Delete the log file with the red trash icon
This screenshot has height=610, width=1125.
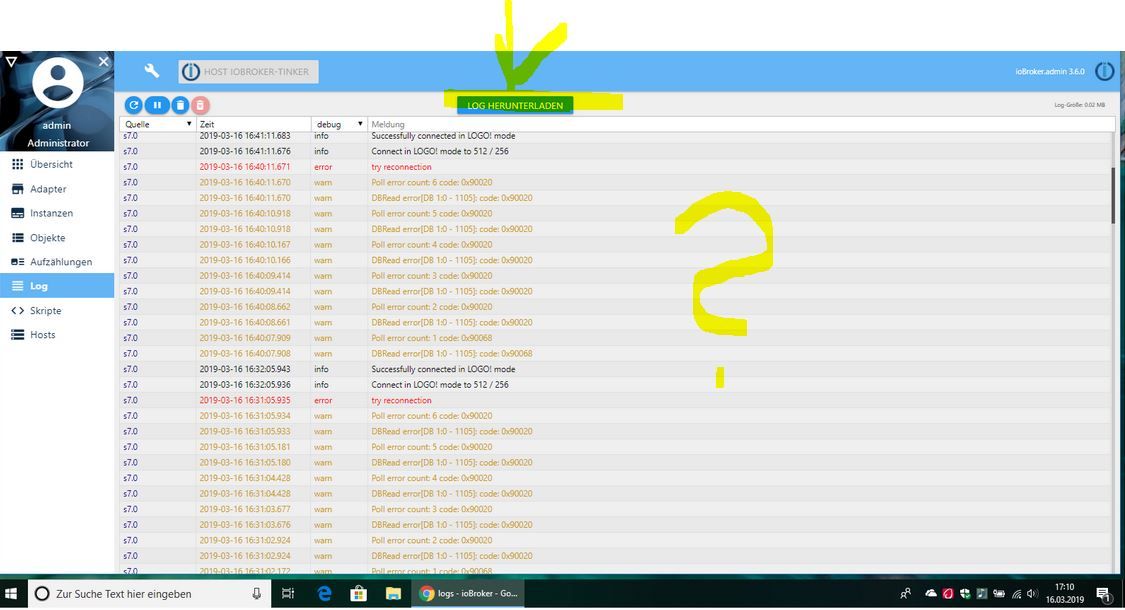pos(200,105)
